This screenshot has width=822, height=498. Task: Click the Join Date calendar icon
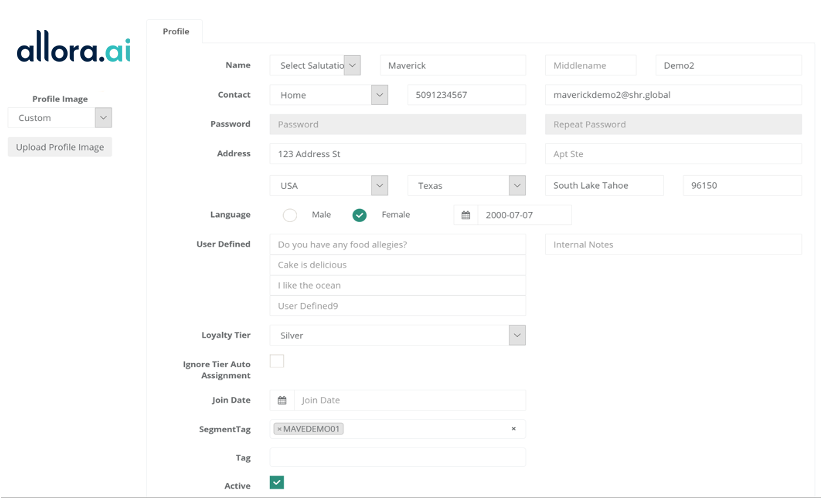[x=282, y=400]
